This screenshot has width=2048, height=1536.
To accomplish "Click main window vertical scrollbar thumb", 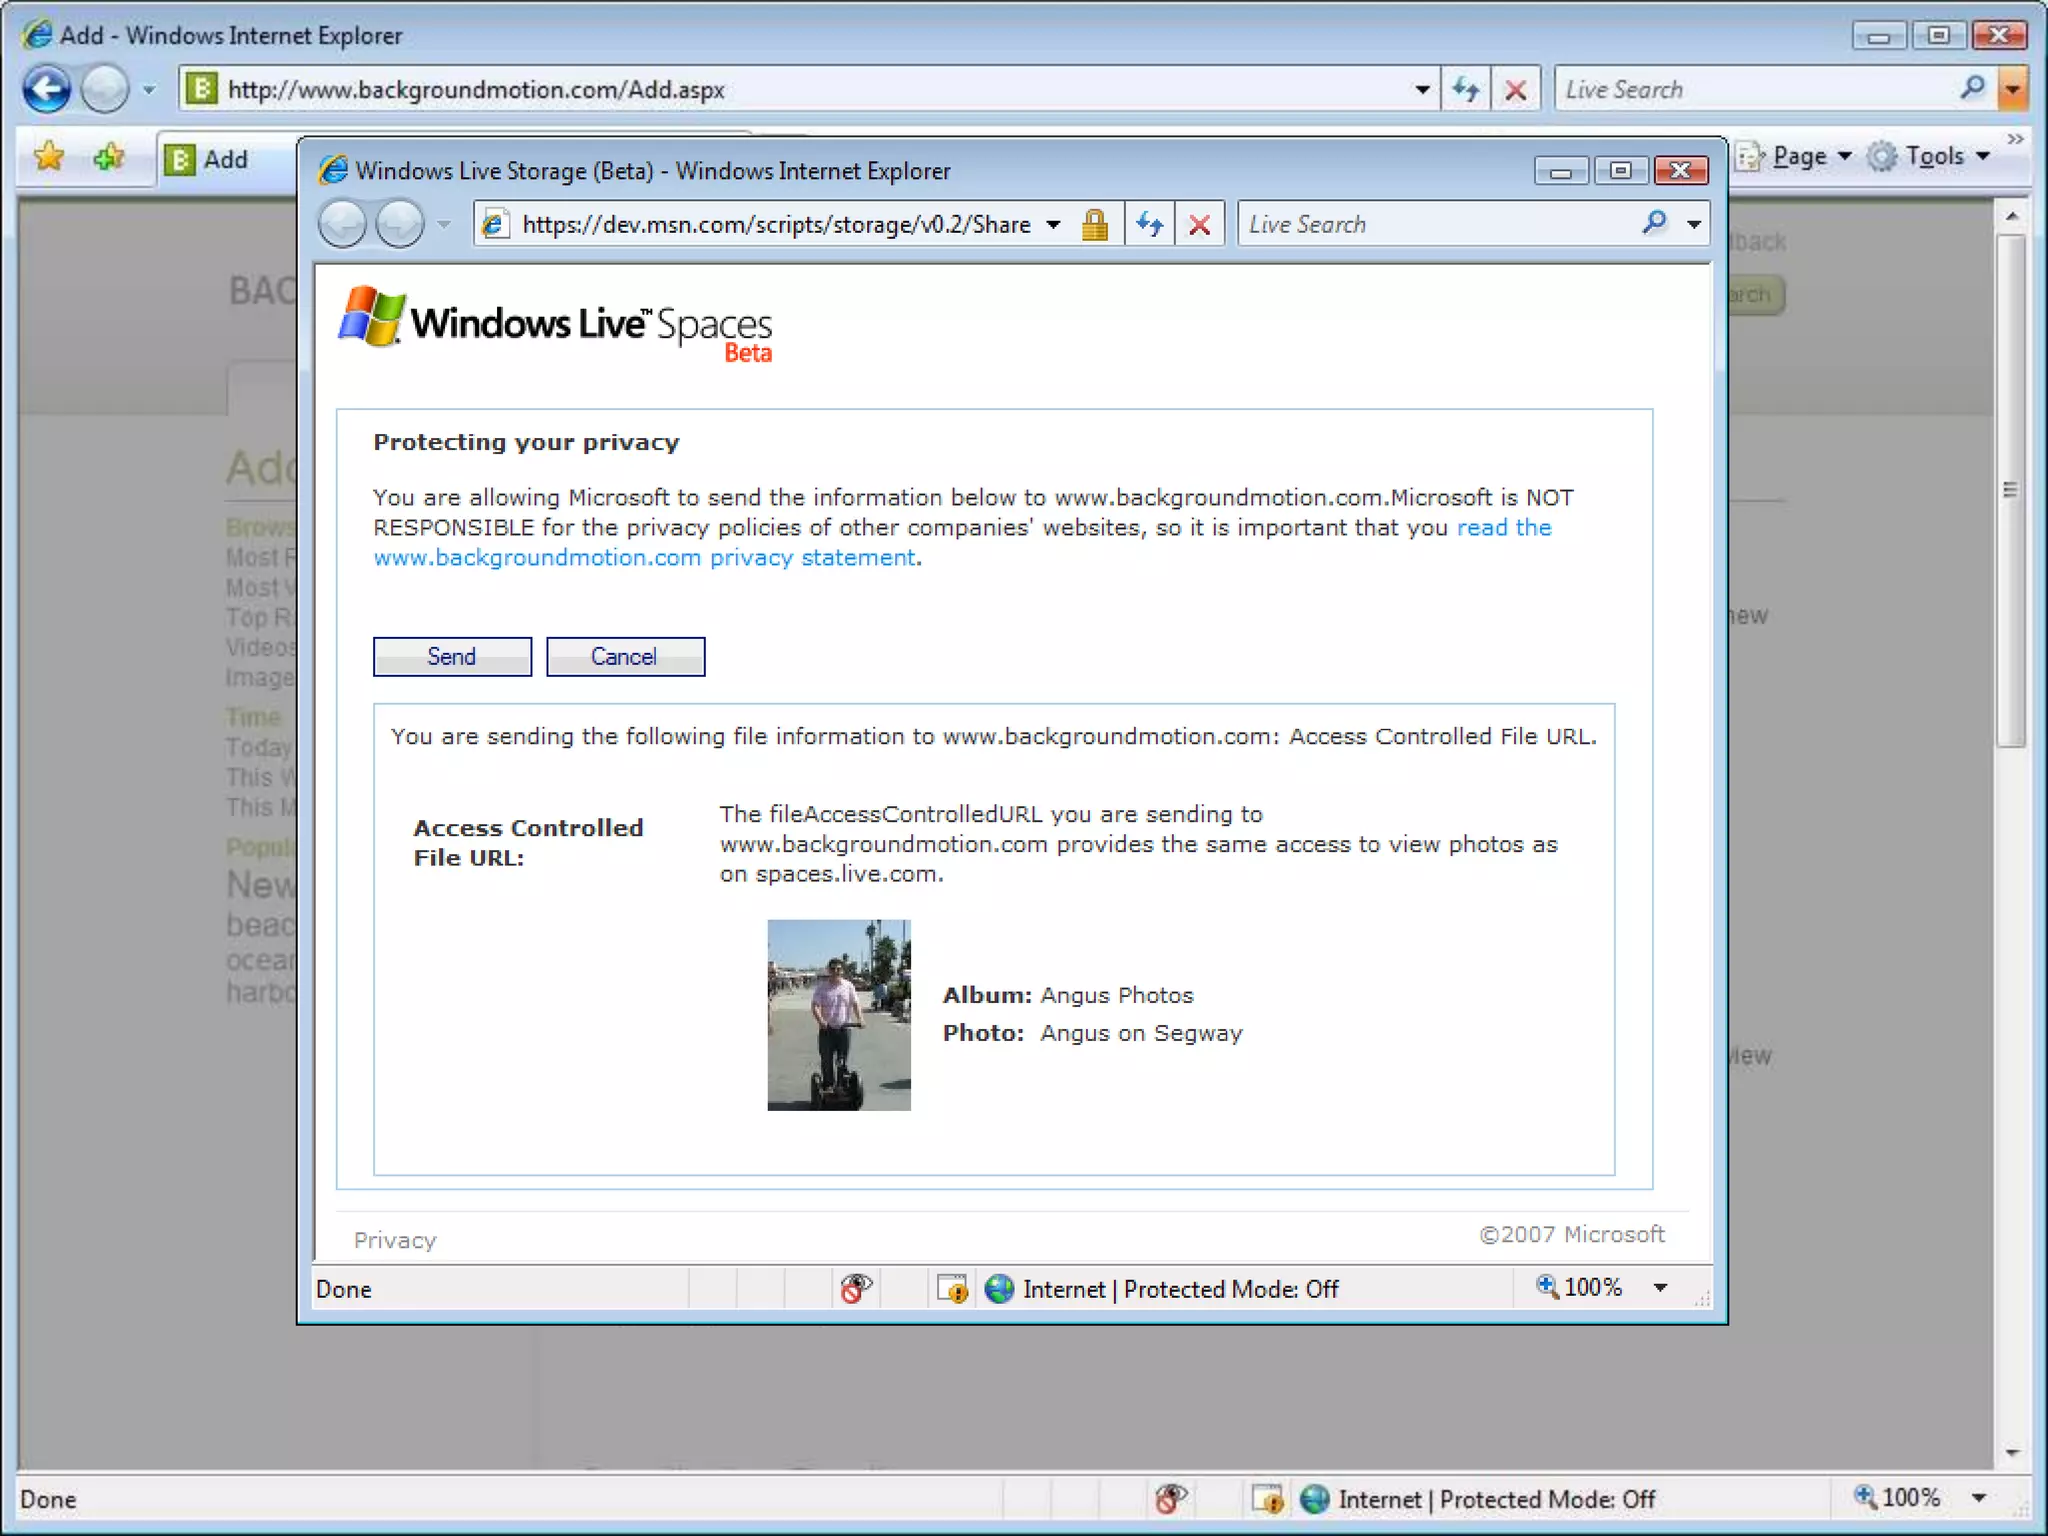I will click(2011, 490).
